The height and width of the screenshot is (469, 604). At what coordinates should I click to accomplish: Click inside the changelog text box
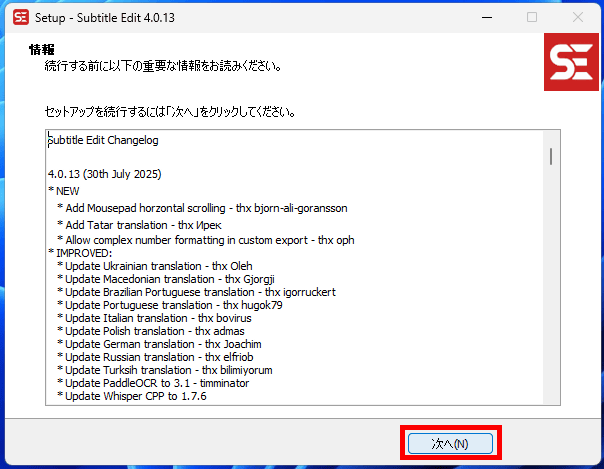tap(303, 267)
